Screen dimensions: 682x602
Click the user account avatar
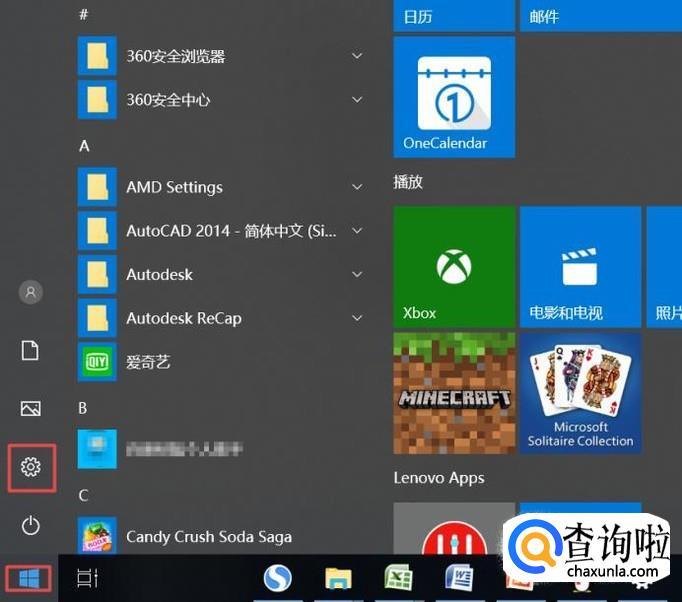point(31,292)
